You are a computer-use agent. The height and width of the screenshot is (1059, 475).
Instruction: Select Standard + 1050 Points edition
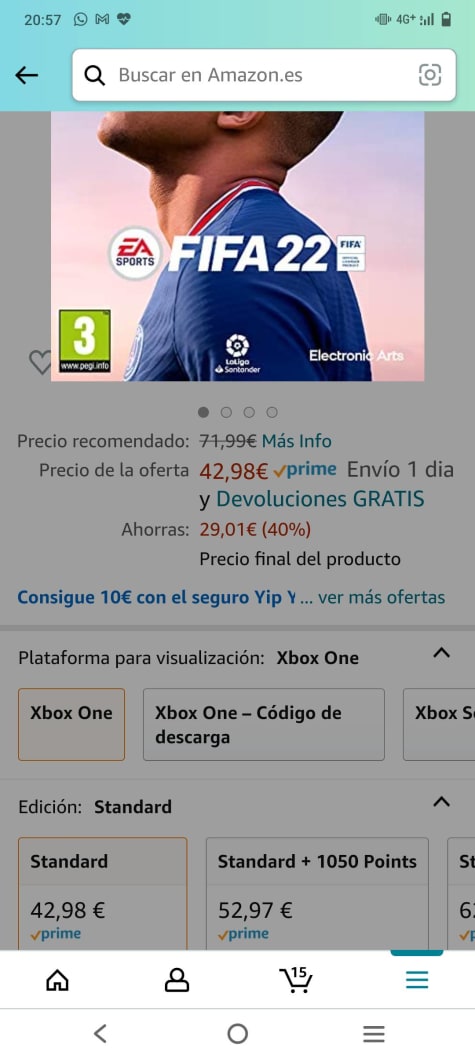coord(317,894)
